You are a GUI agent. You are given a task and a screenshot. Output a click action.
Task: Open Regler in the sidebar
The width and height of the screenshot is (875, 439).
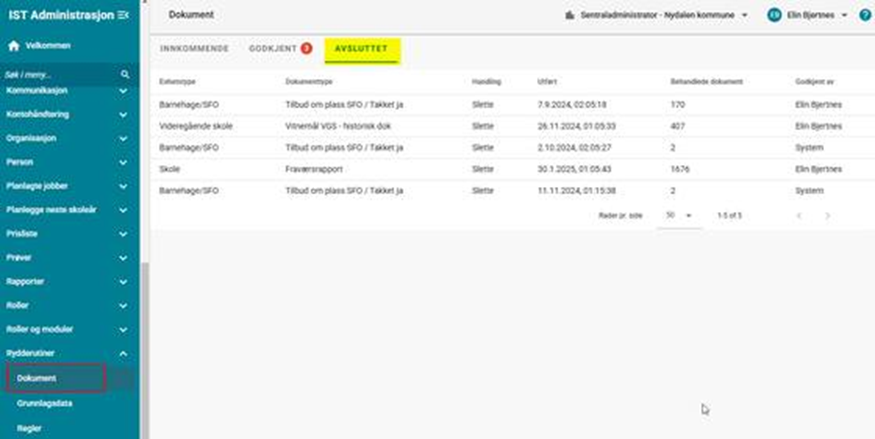click(30, 427)
